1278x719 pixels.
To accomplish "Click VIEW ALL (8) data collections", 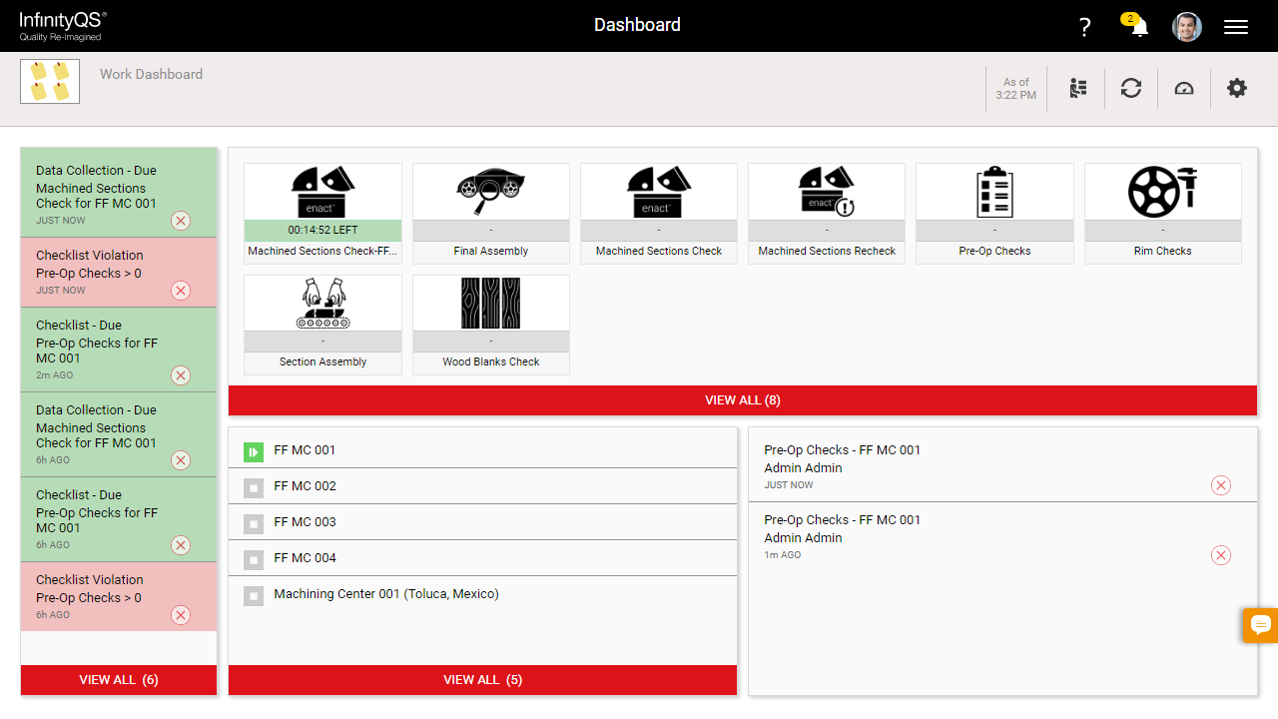I will pos(742,400).
